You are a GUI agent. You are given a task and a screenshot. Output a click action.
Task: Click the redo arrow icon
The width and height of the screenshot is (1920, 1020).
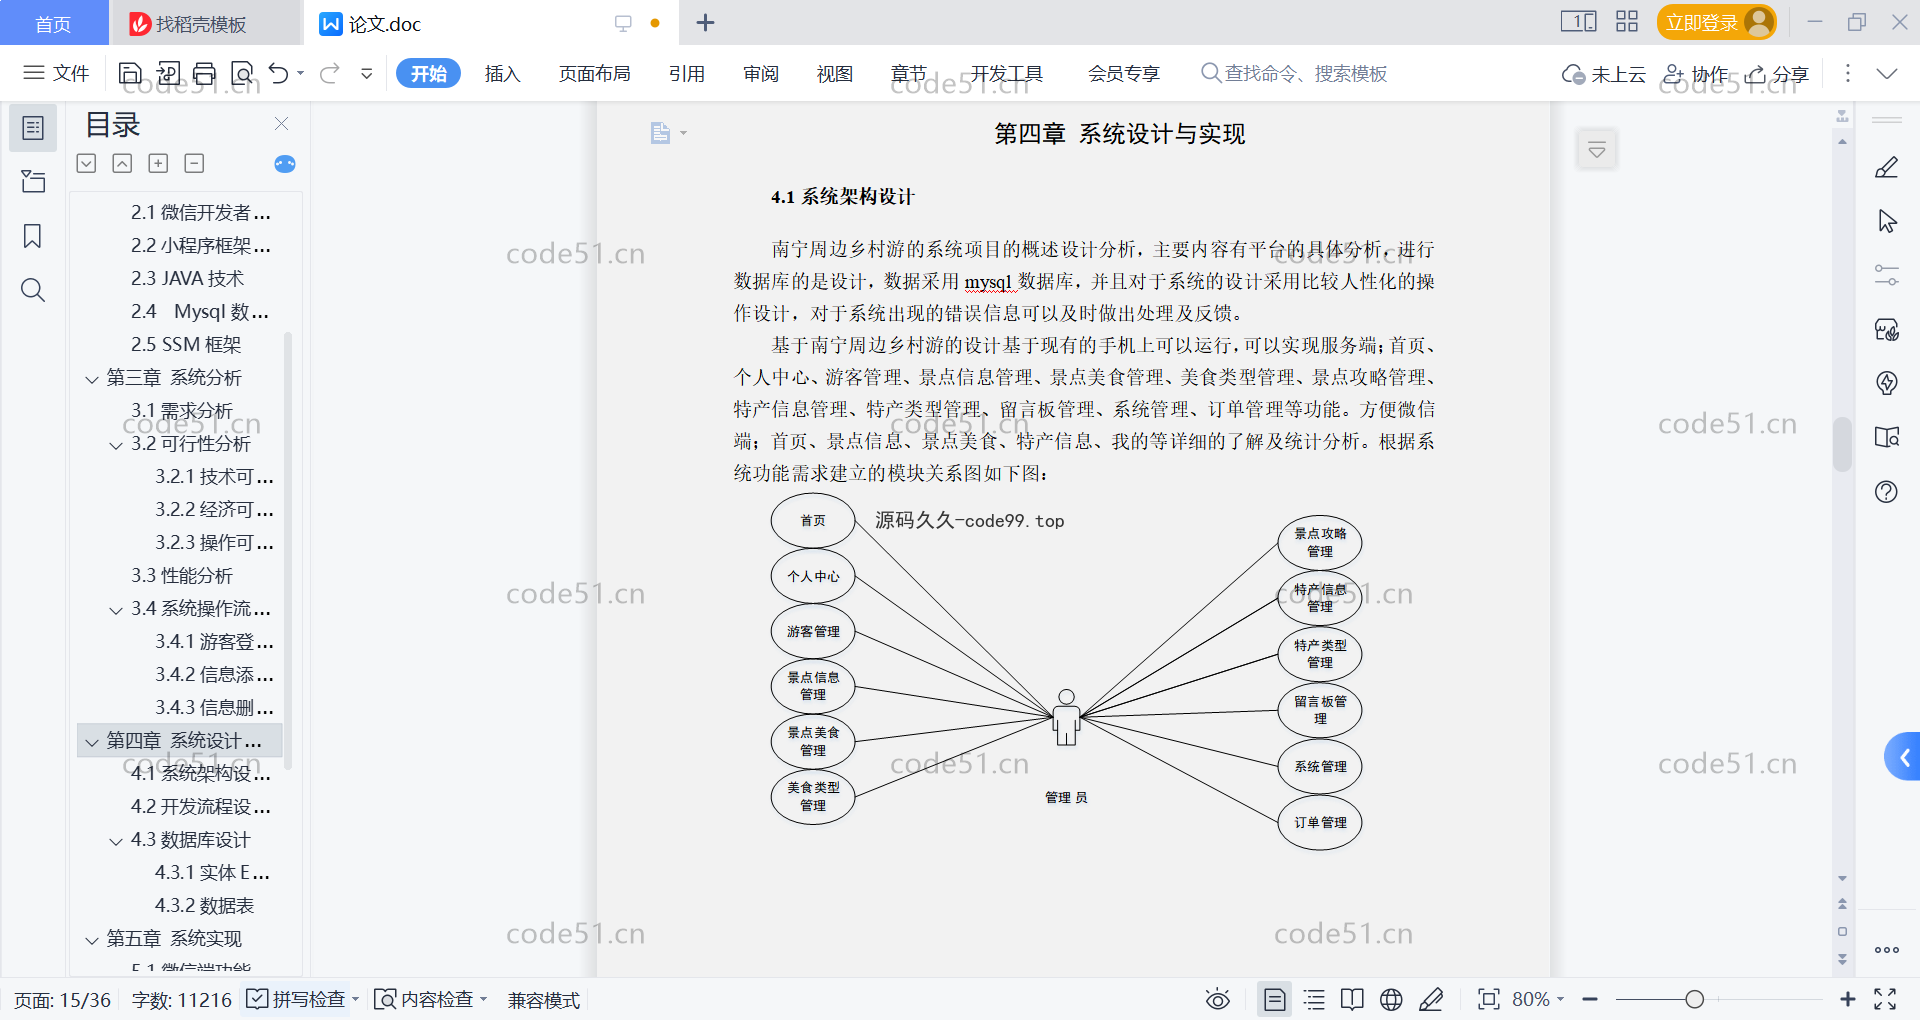point(330,73)
